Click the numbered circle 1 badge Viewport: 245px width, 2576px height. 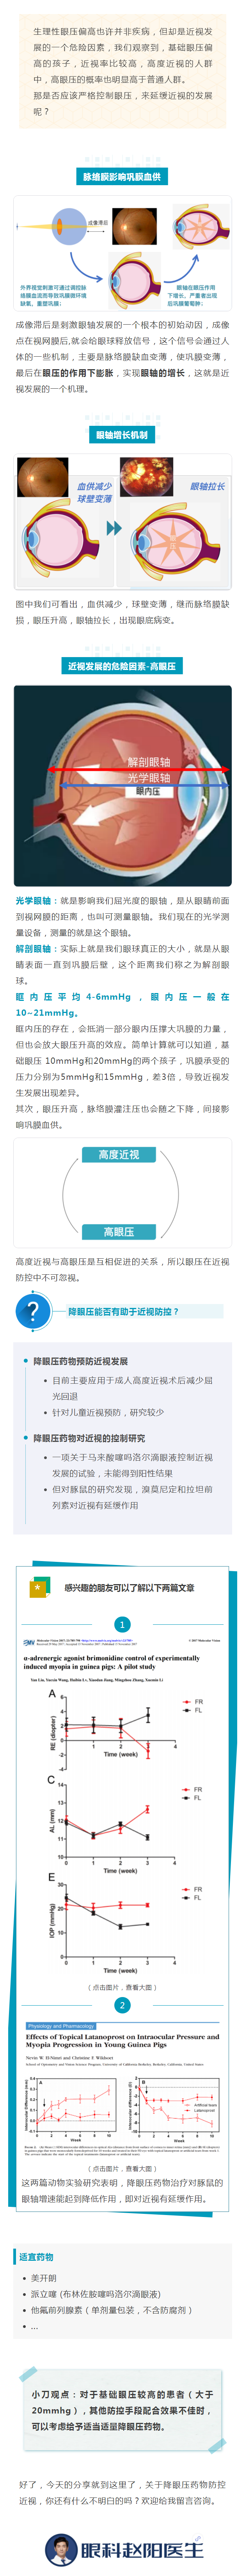click(x=122, y=1624)
